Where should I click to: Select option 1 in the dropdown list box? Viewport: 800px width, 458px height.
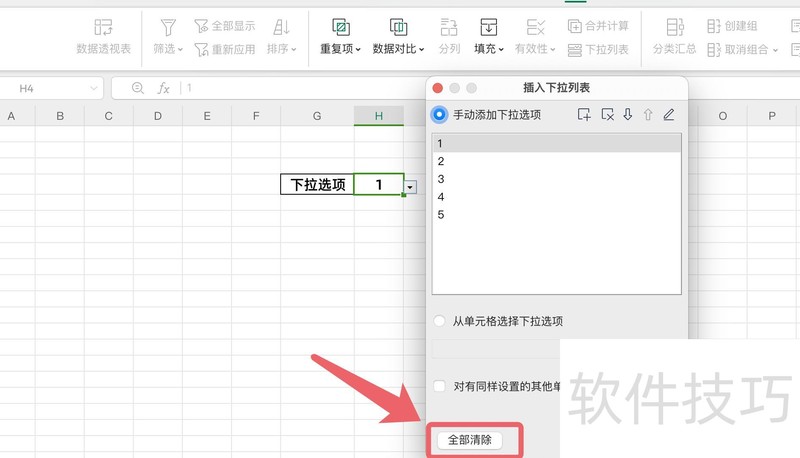[x=557, y=143]
